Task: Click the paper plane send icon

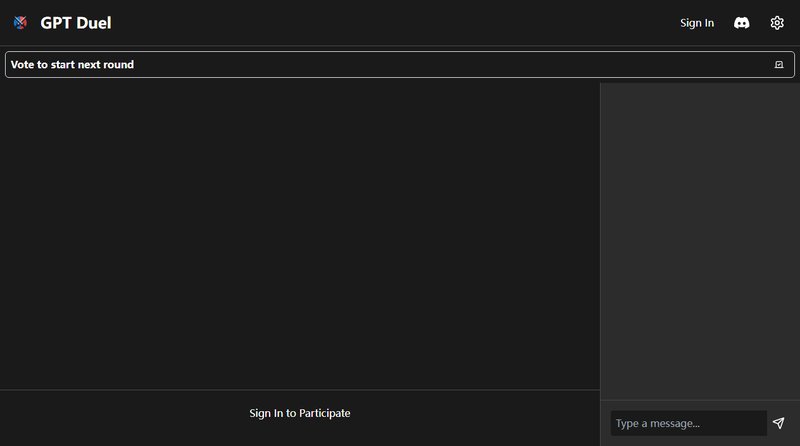Action: point(779,423)
